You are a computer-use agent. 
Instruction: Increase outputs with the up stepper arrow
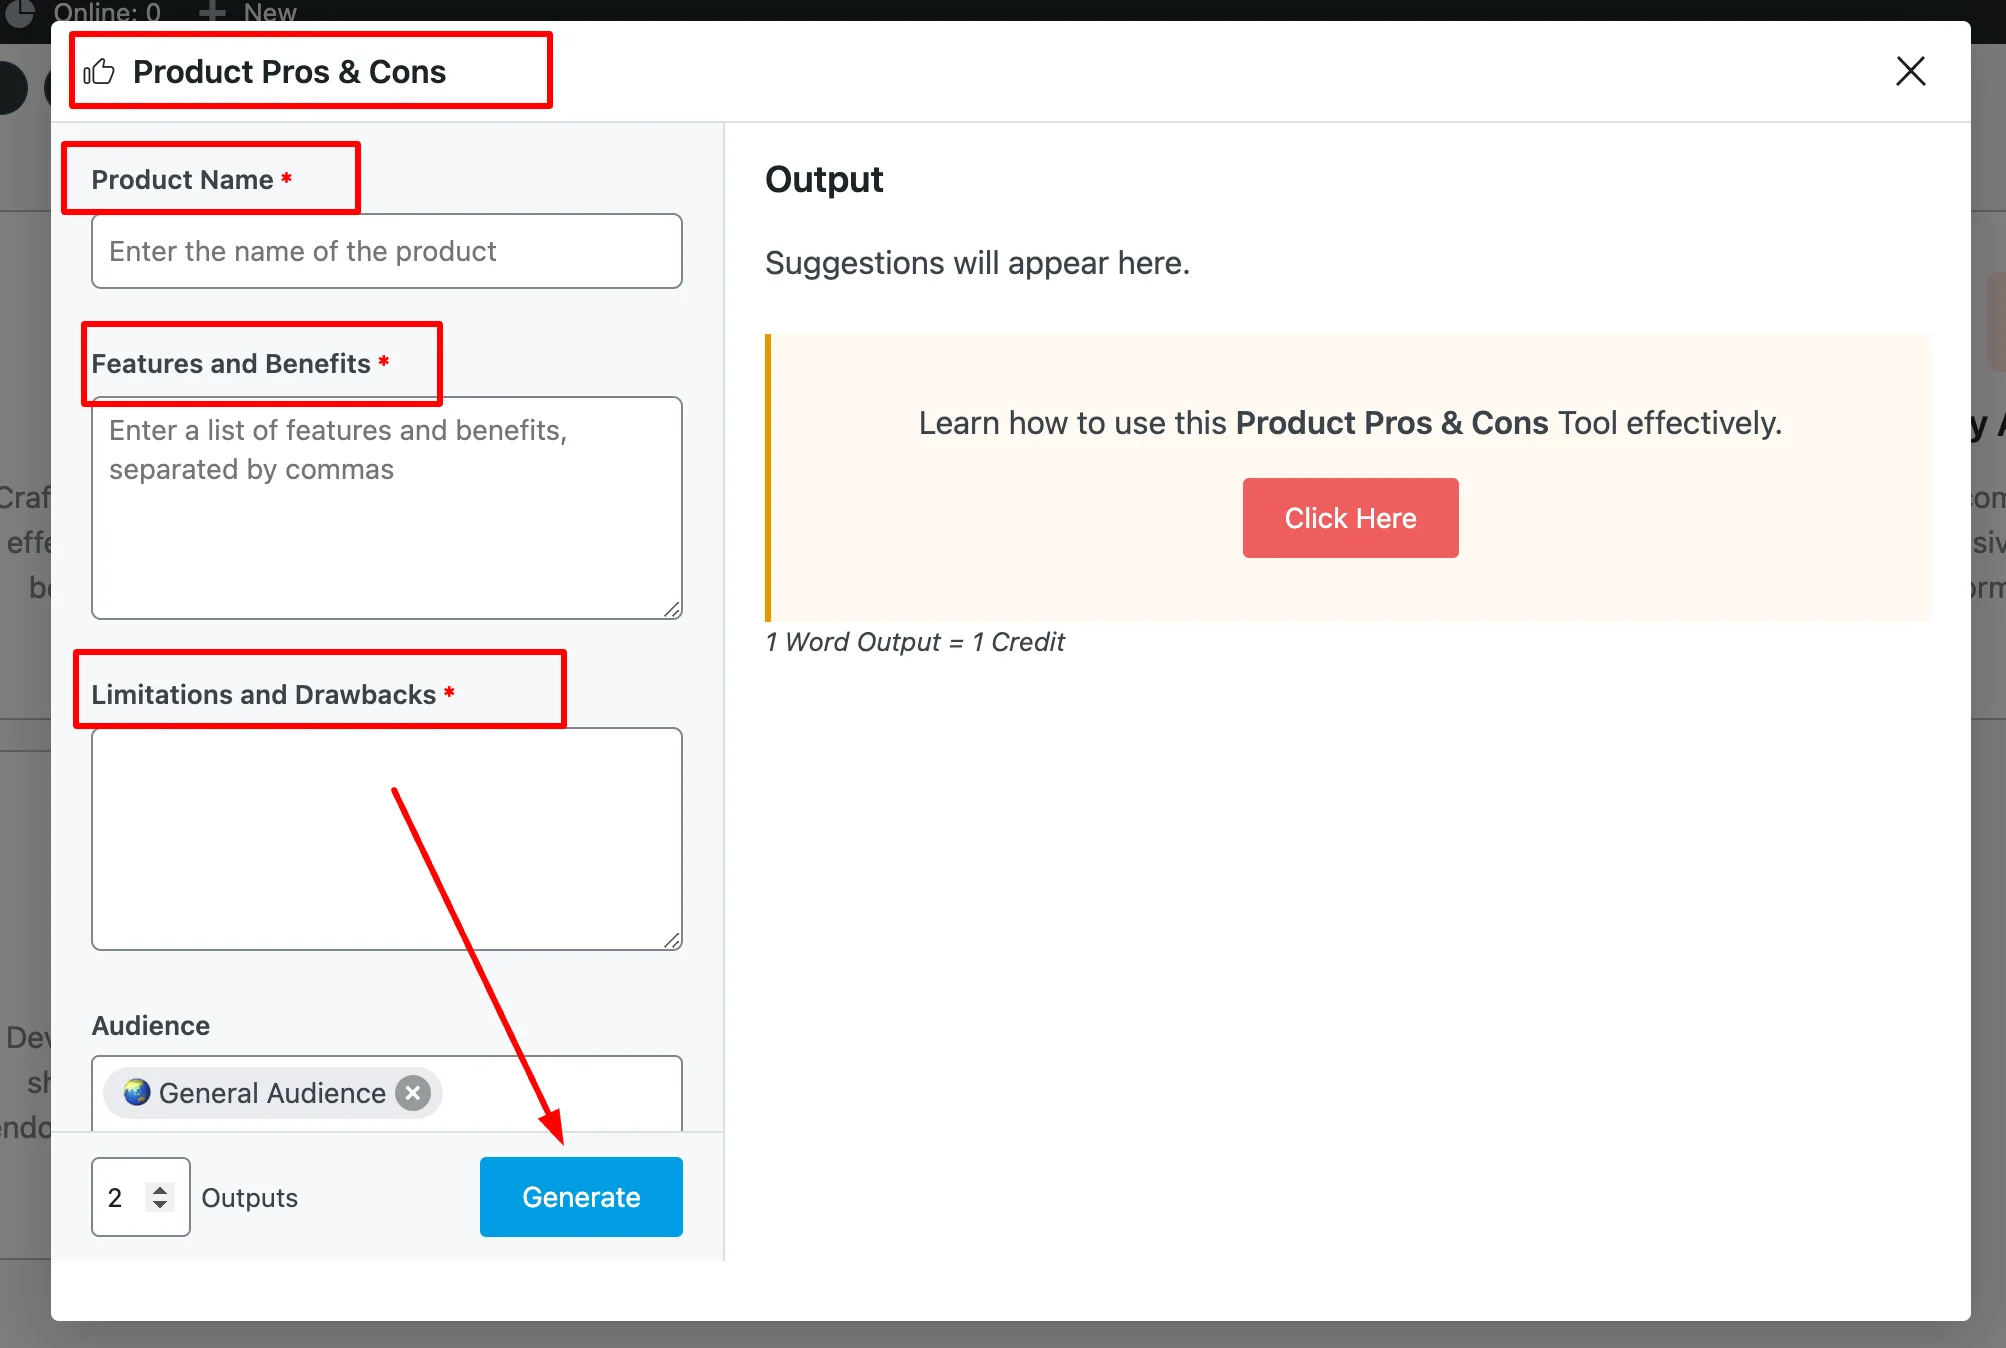click(160, 1189)
